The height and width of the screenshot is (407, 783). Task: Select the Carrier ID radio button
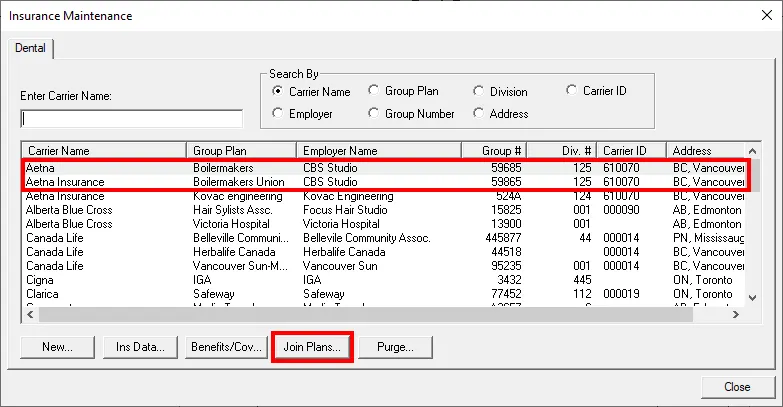[571, 90]
